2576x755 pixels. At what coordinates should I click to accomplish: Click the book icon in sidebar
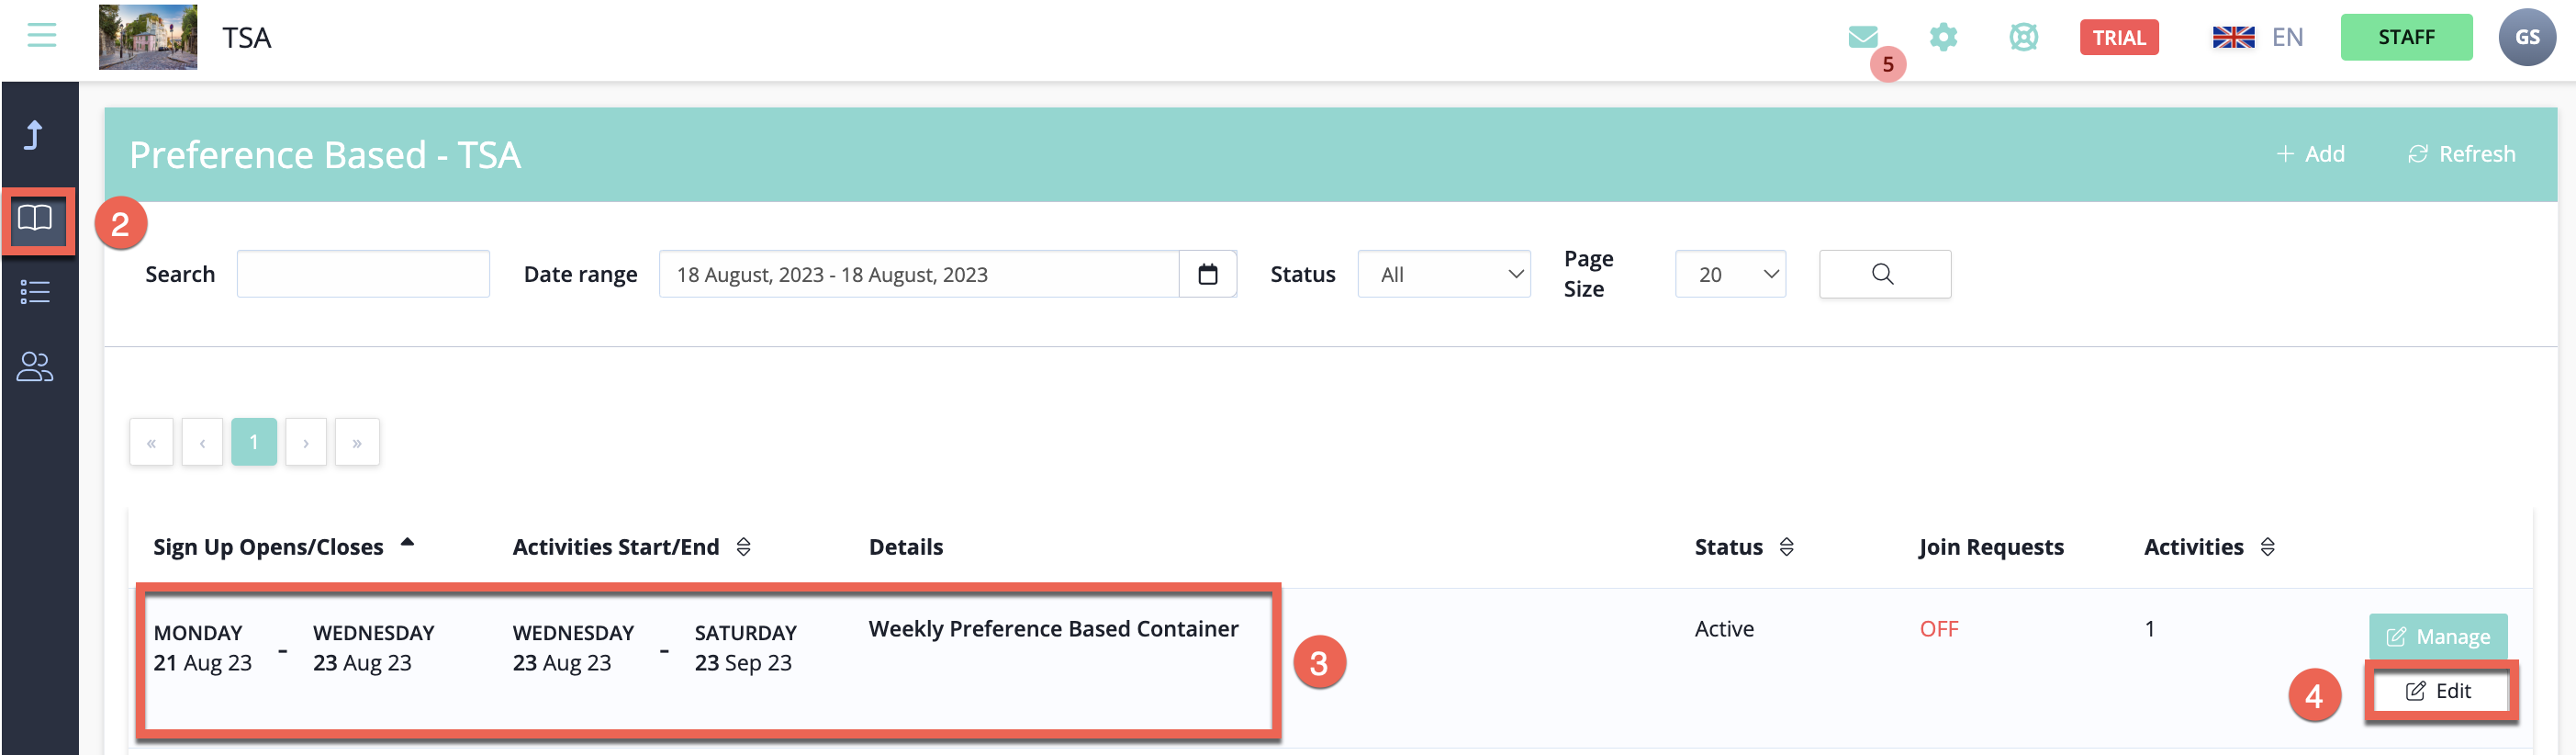pos(36,219)
